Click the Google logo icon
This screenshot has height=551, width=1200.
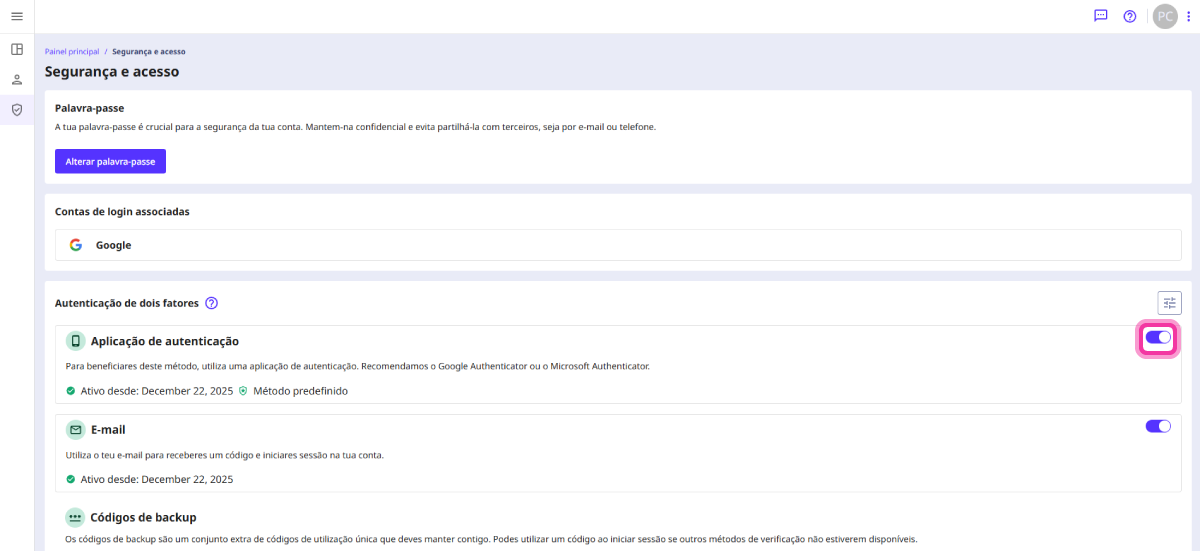pos(76,245)
